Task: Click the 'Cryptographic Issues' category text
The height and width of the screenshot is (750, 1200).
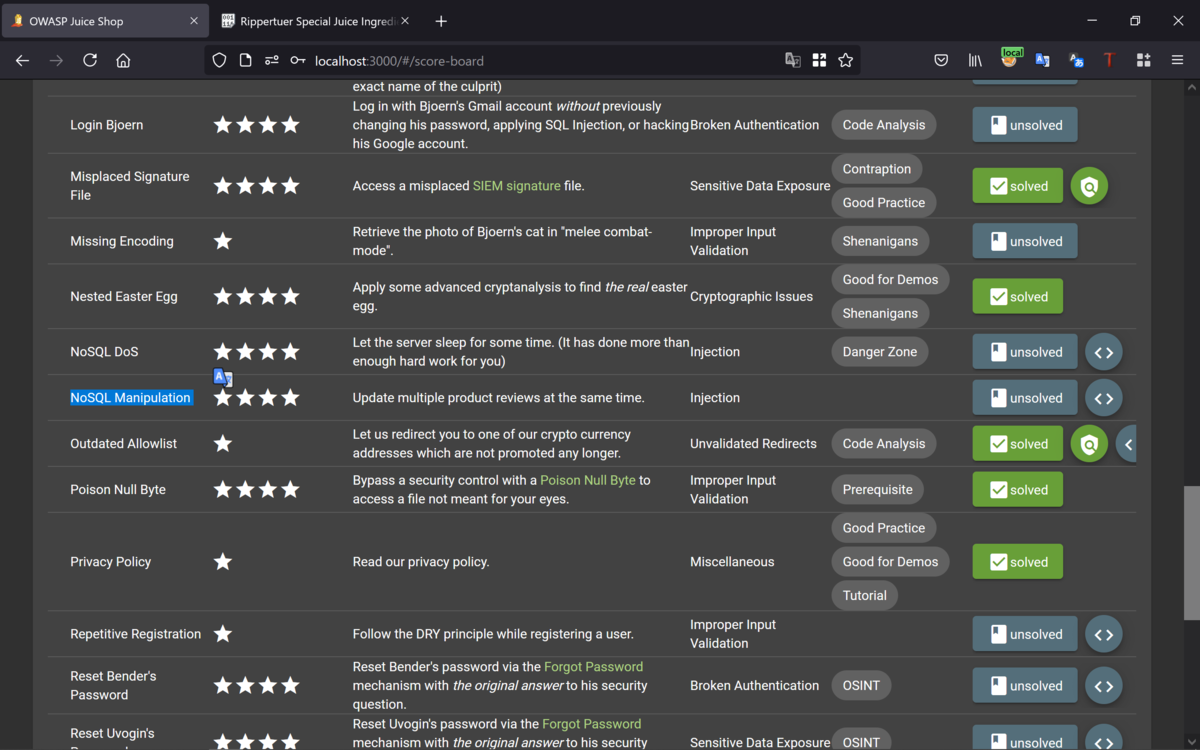Action: (x=752, y=297)
